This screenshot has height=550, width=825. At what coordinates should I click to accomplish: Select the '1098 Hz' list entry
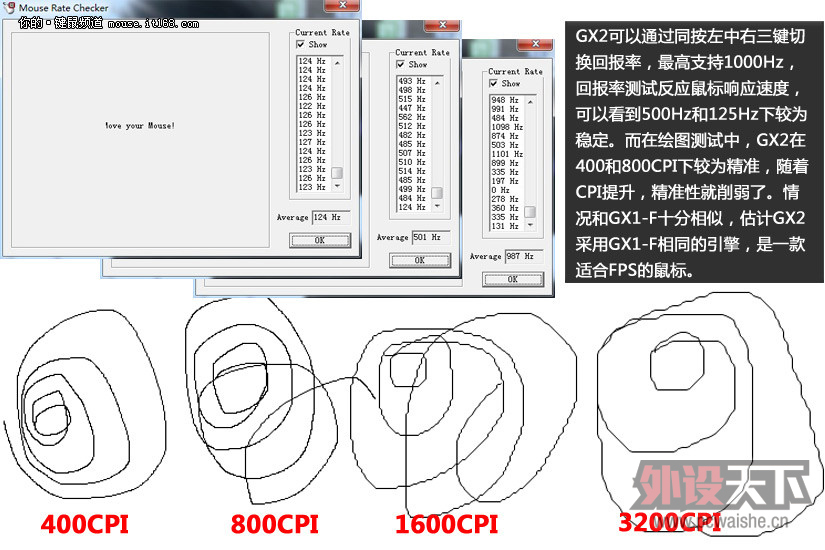(507, 127)
